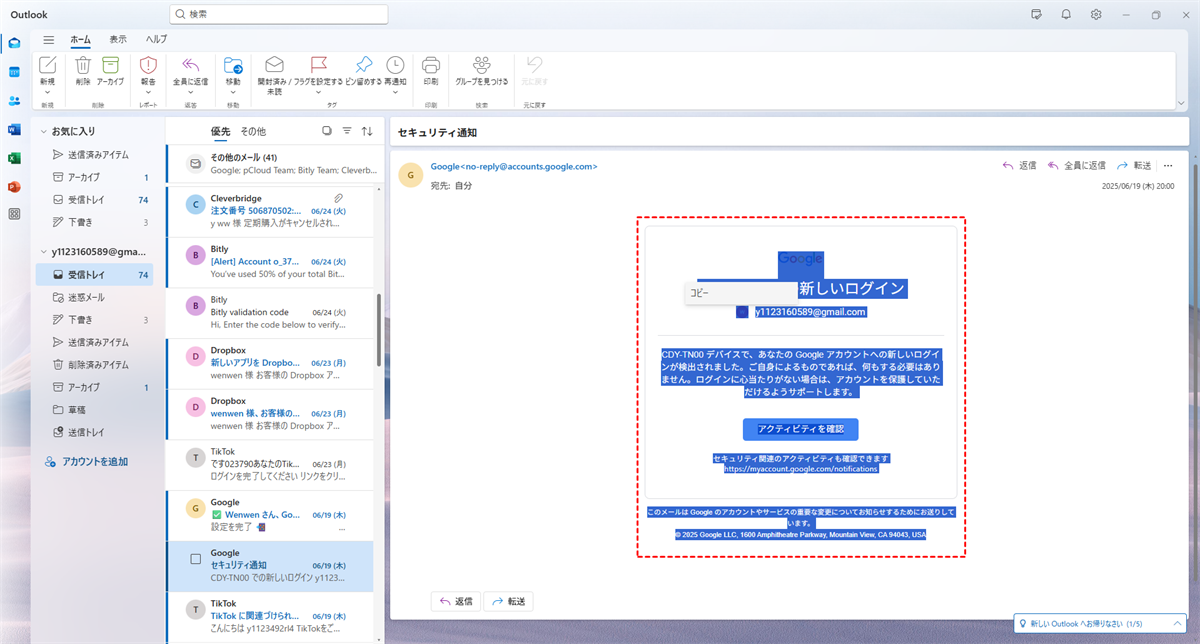Viewport: 1200px width, 644px height.
Task: Set a flag with フラグを設定する icon
Action: 318,65
